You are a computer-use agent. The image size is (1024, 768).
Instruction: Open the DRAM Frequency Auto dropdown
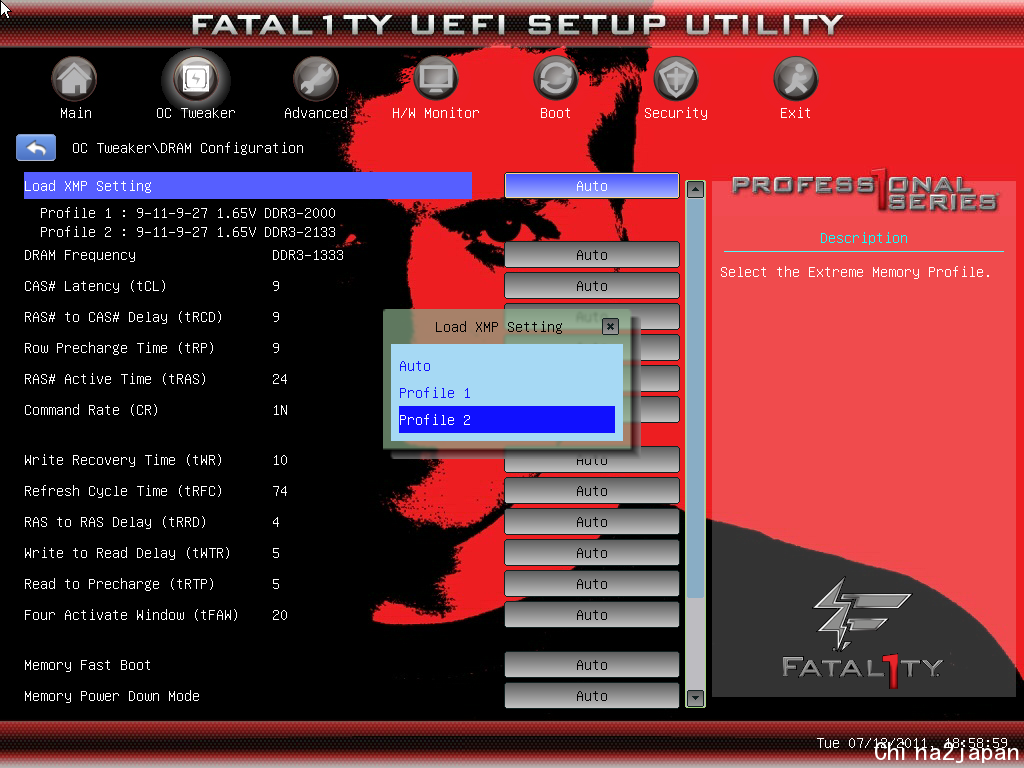click(x=592, y=255)
